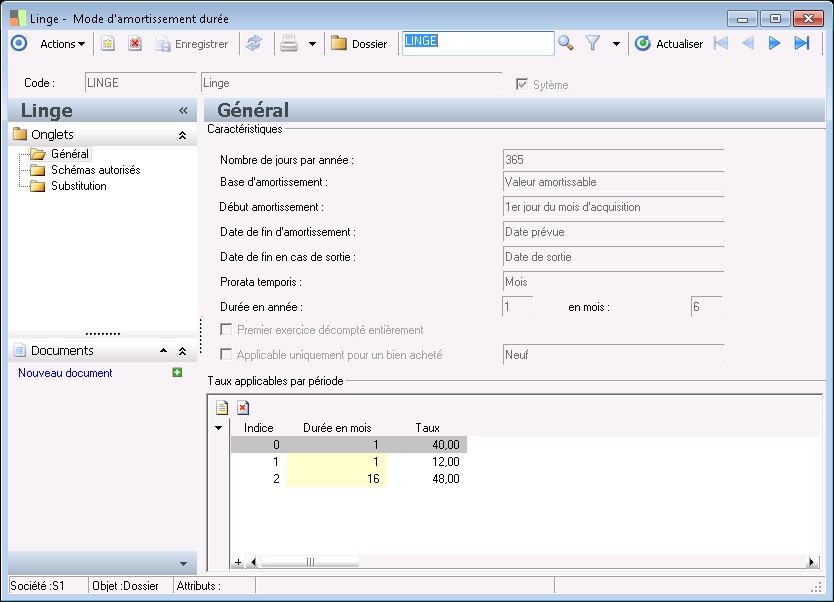Enable Applicable uniquement pour un bien acheté
Viewport: 834px width, 602px height.
[x=227, y=355]
